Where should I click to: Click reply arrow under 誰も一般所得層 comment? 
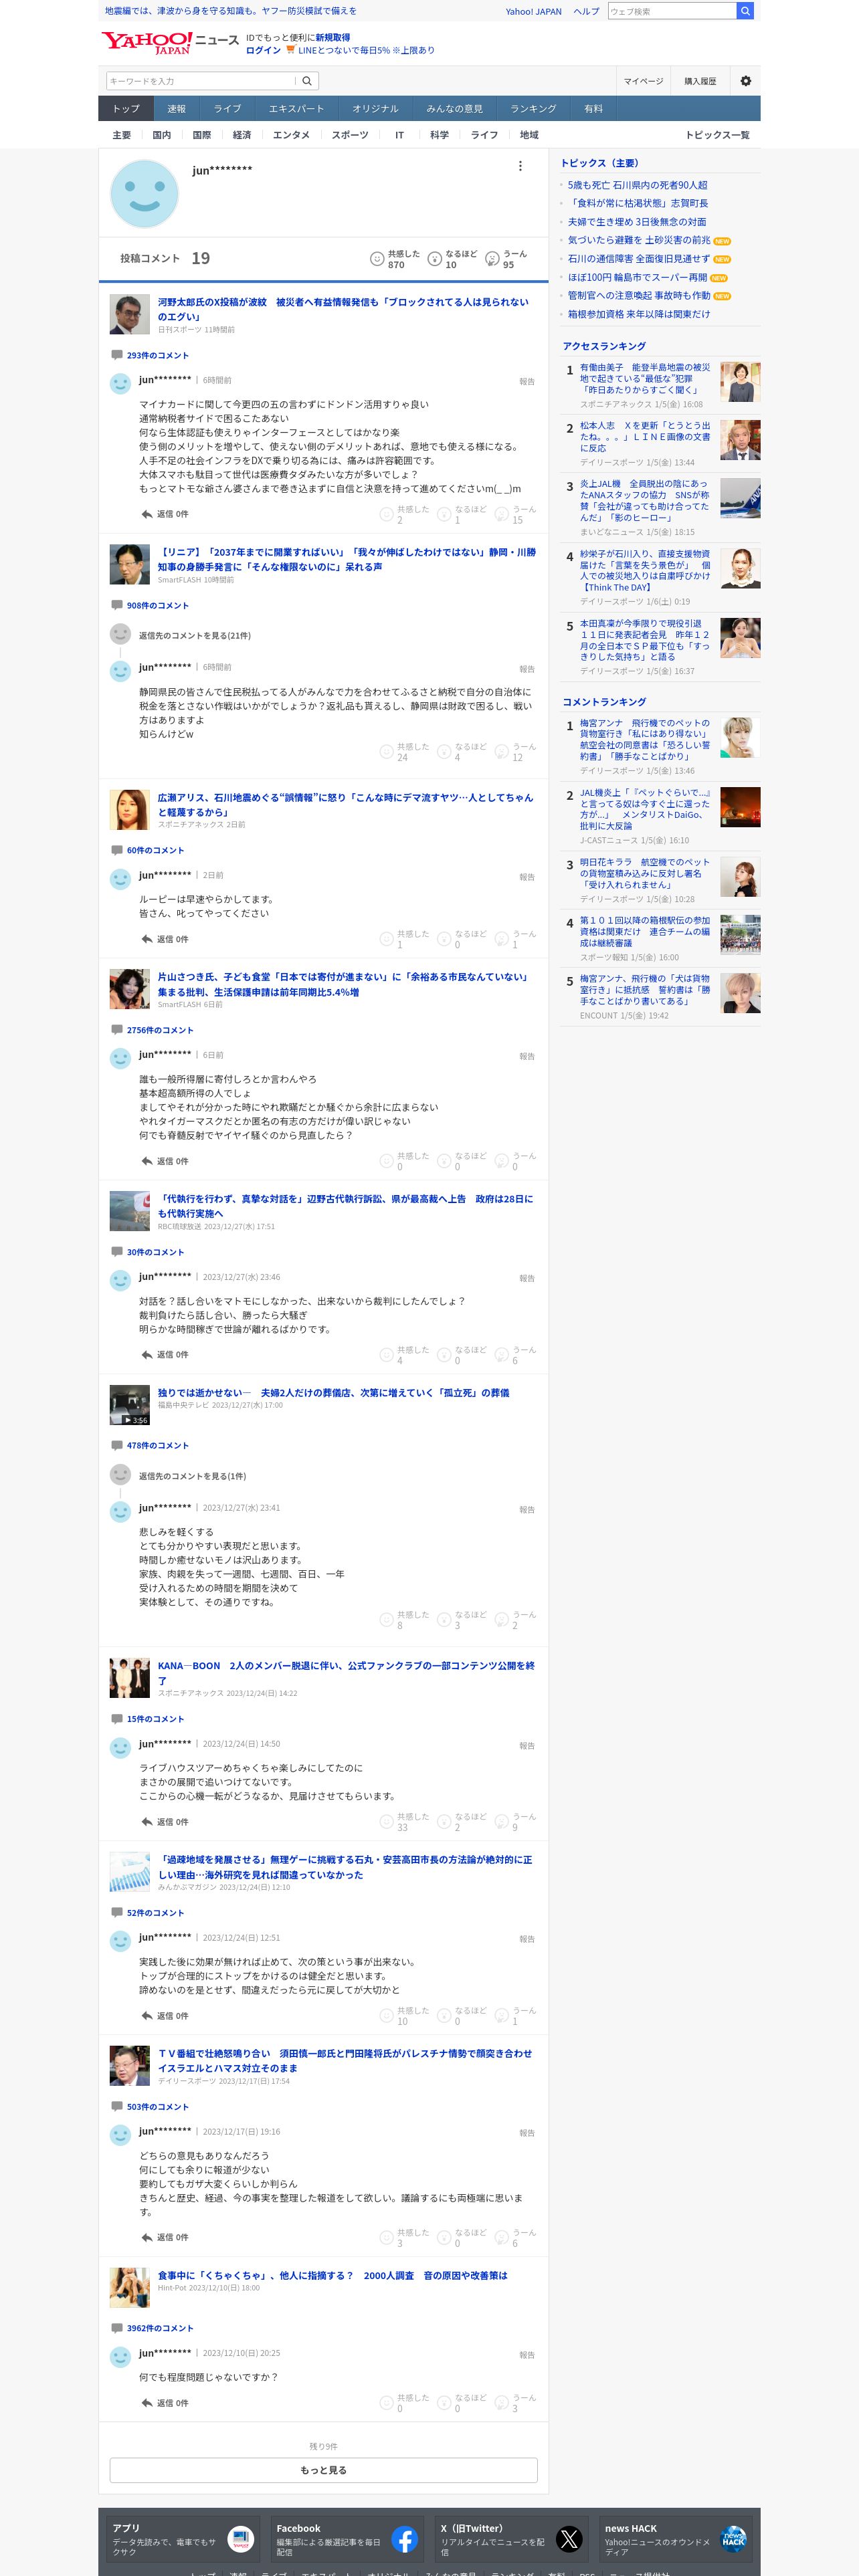(147, 1161)
